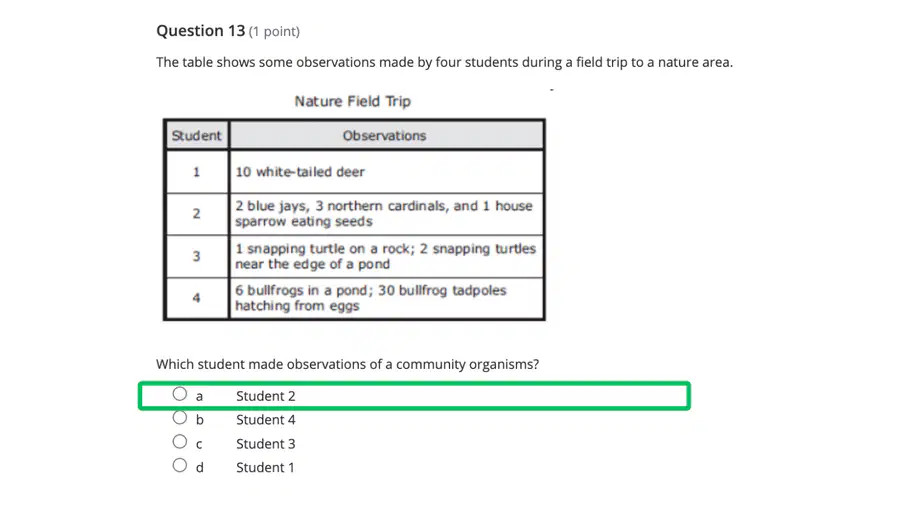Click the "Student 1" answer text

[x=265, y=468]
